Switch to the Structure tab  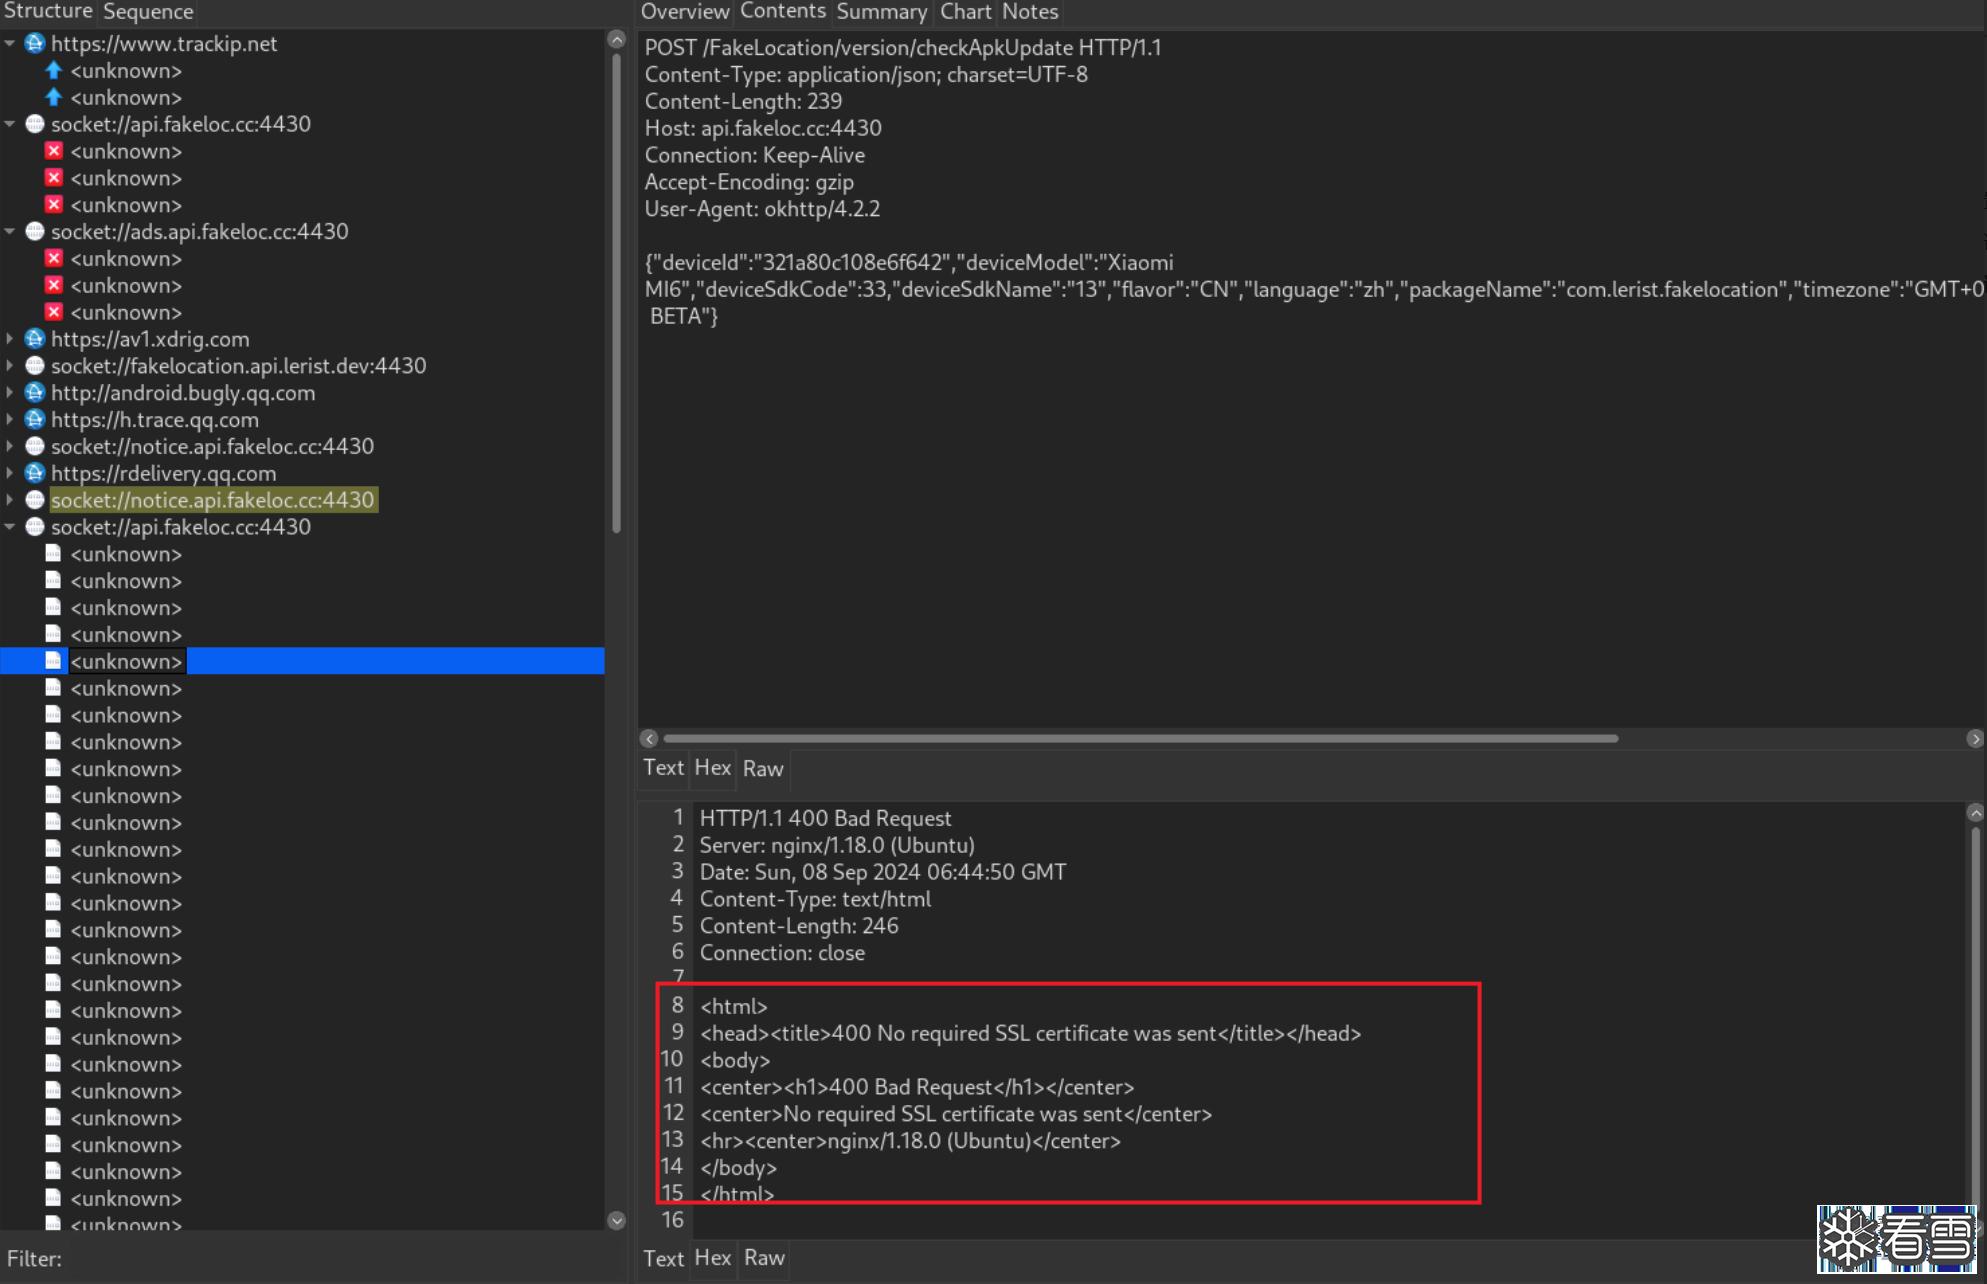(x=48, y=11)
